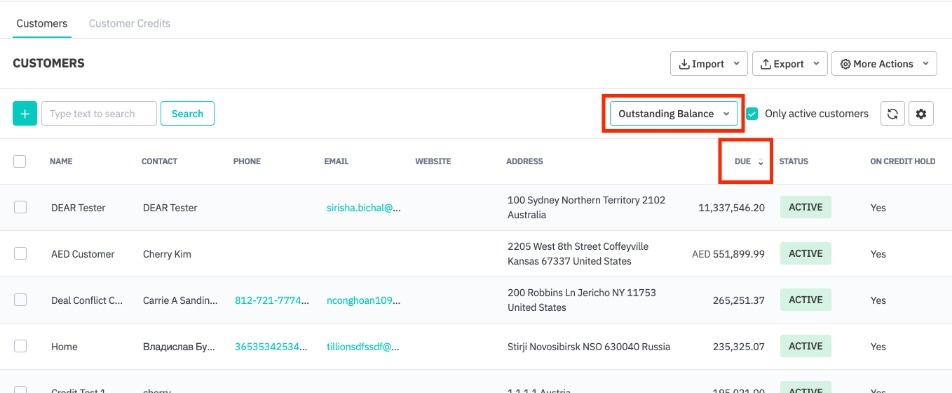Check the Home row checkbox
The image size is (952, 393).
[21, 346]
